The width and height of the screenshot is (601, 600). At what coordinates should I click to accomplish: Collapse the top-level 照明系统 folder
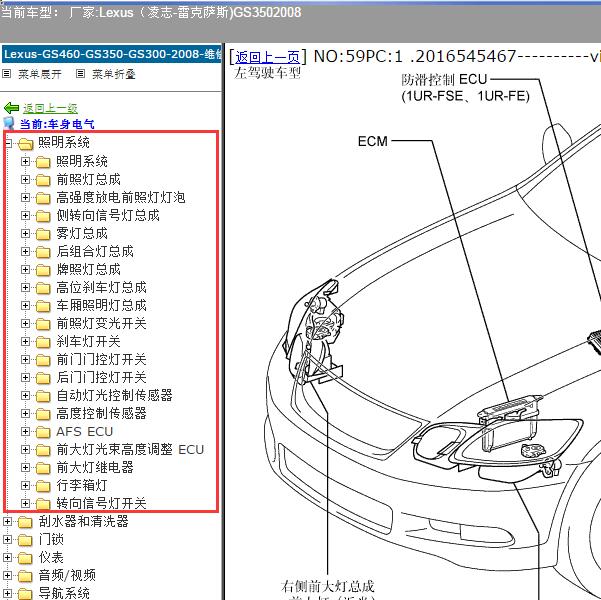8,143
